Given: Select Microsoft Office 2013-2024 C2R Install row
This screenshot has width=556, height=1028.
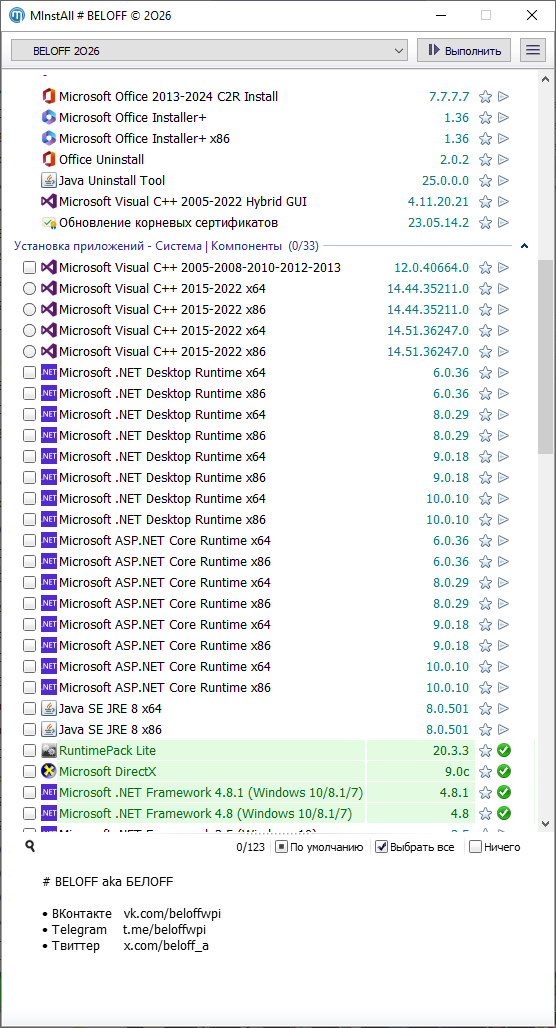Looking at the screenshot, I should click(x=169, y=97).
